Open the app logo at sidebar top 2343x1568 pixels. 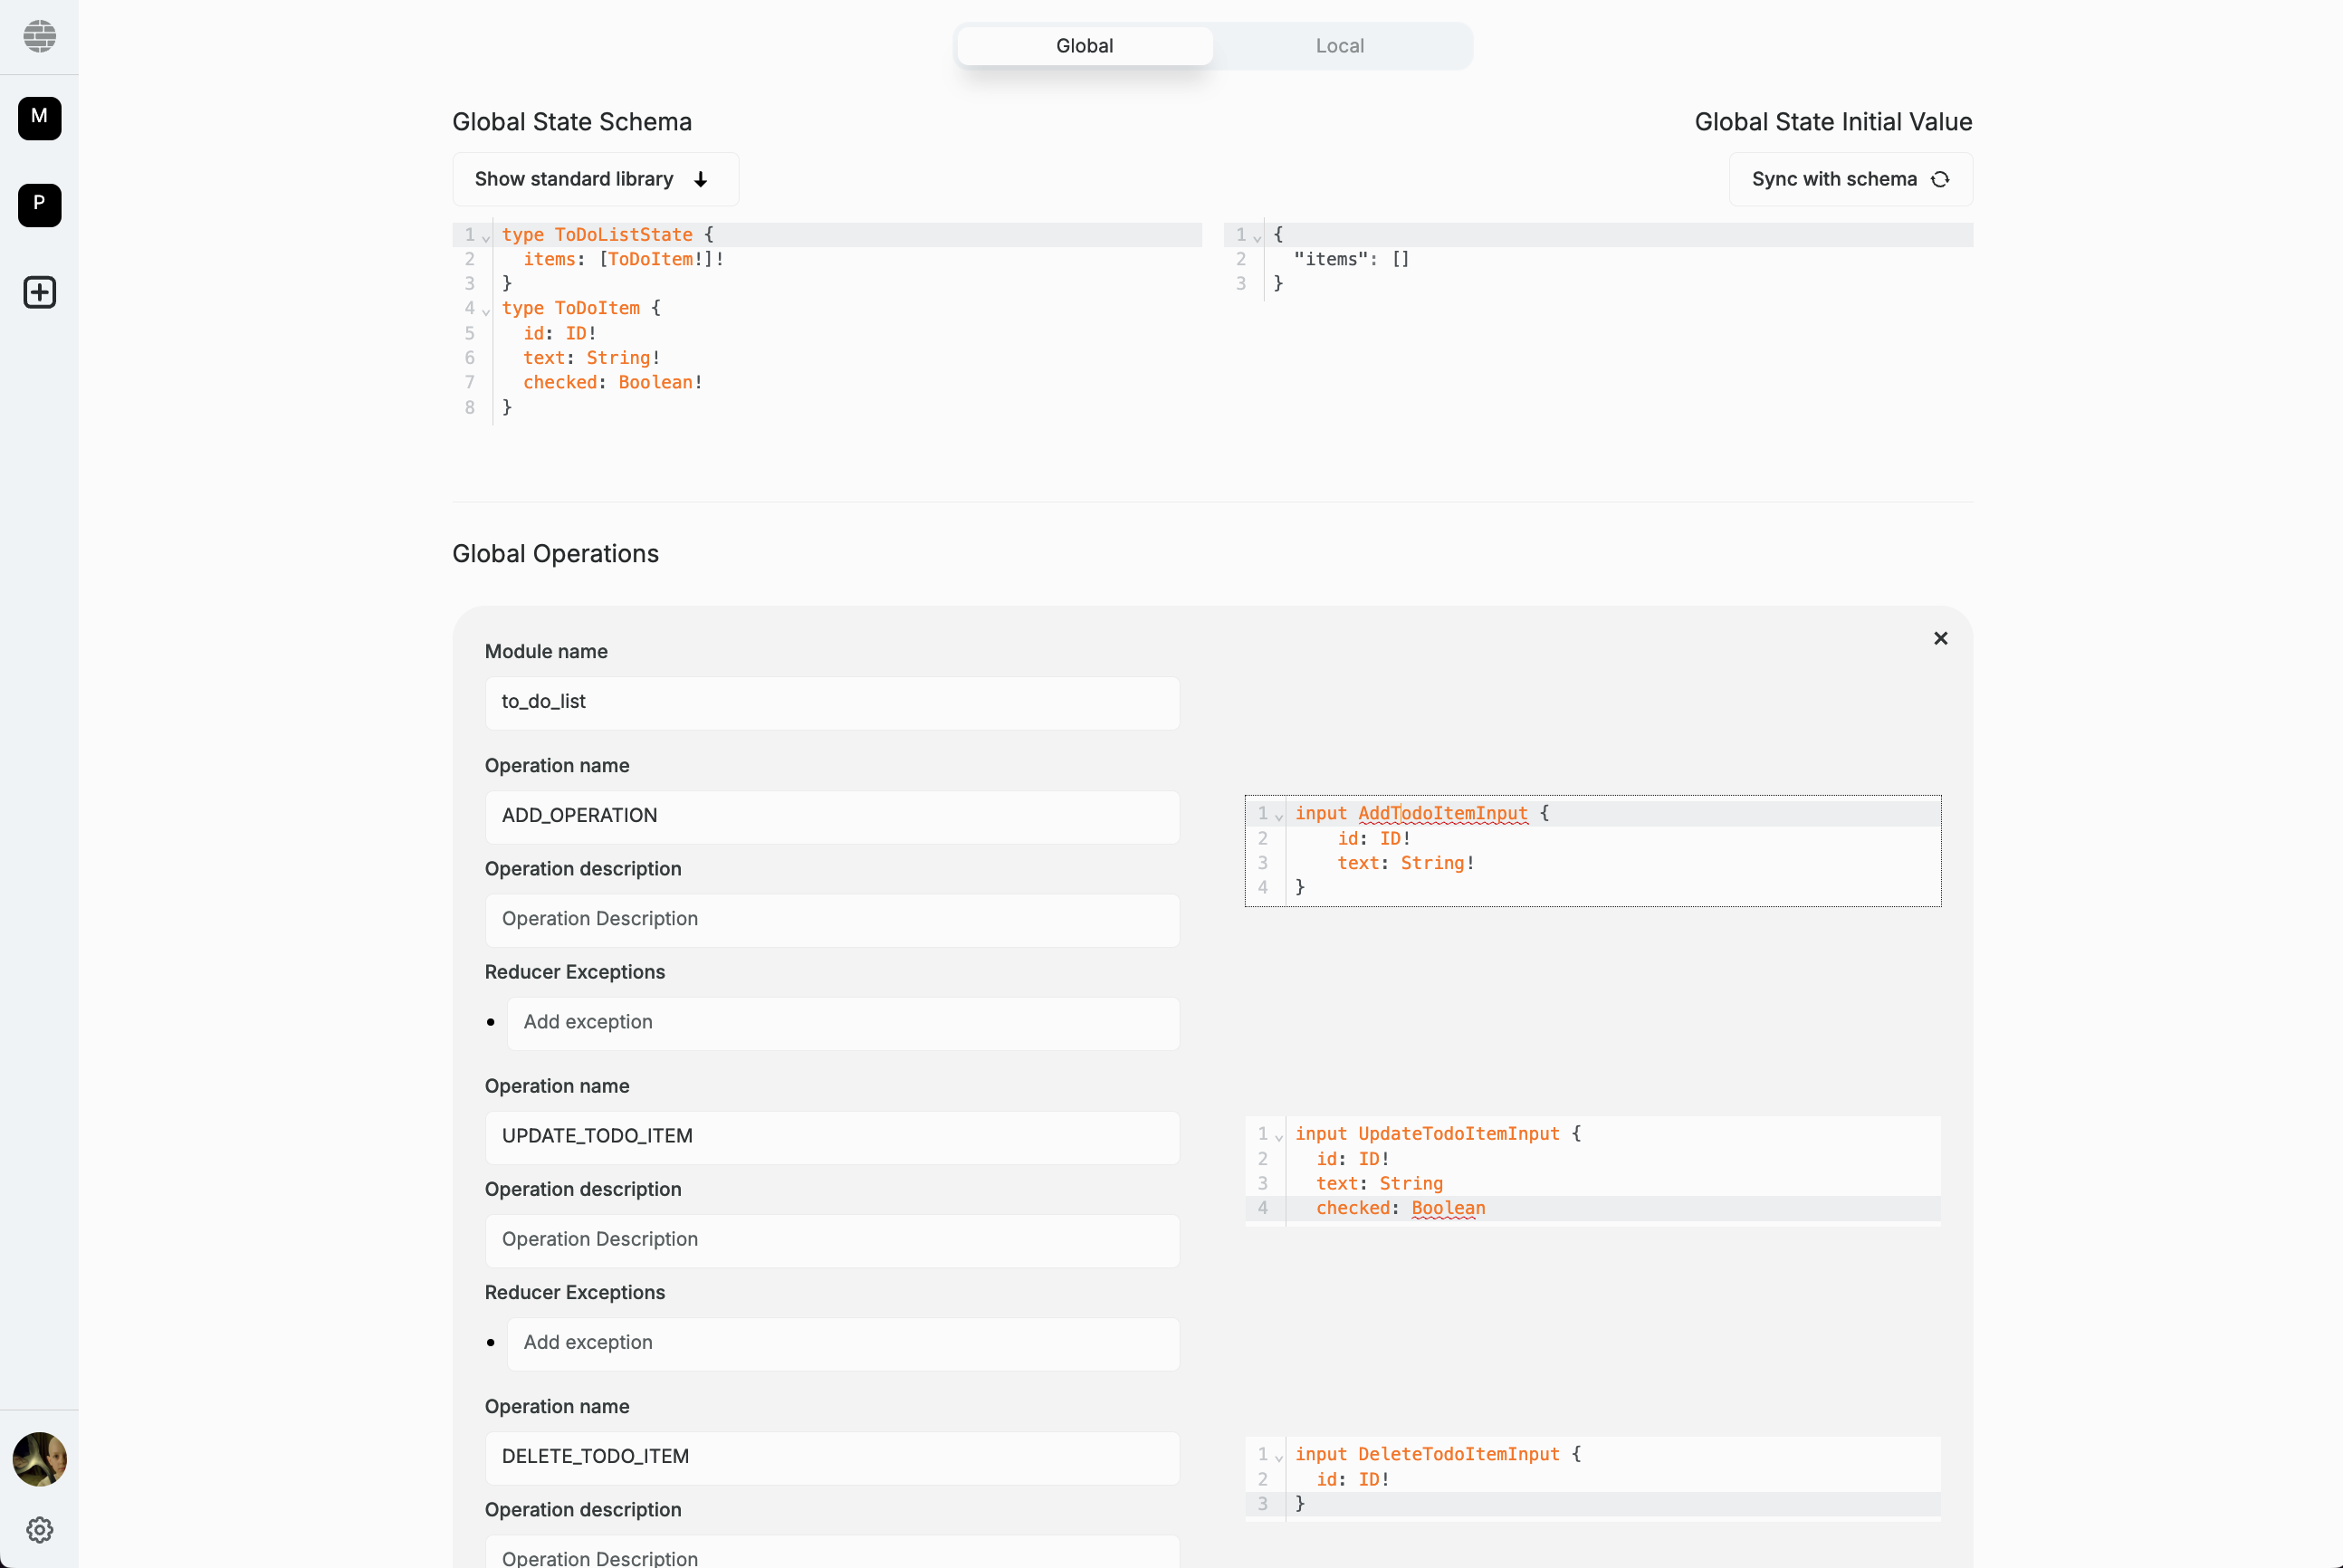pyautogui.click(x=39, y=37)
